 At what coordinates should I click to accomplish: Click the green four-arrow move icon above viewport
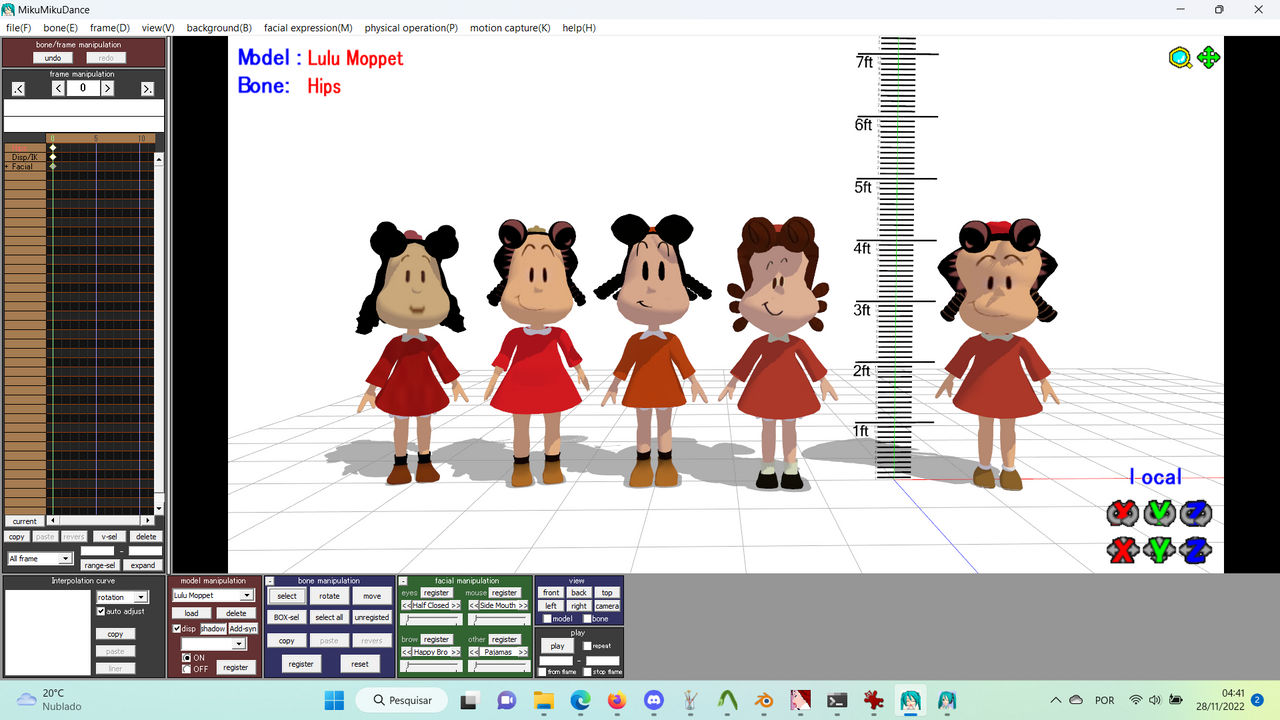(x=1209, y=58)
